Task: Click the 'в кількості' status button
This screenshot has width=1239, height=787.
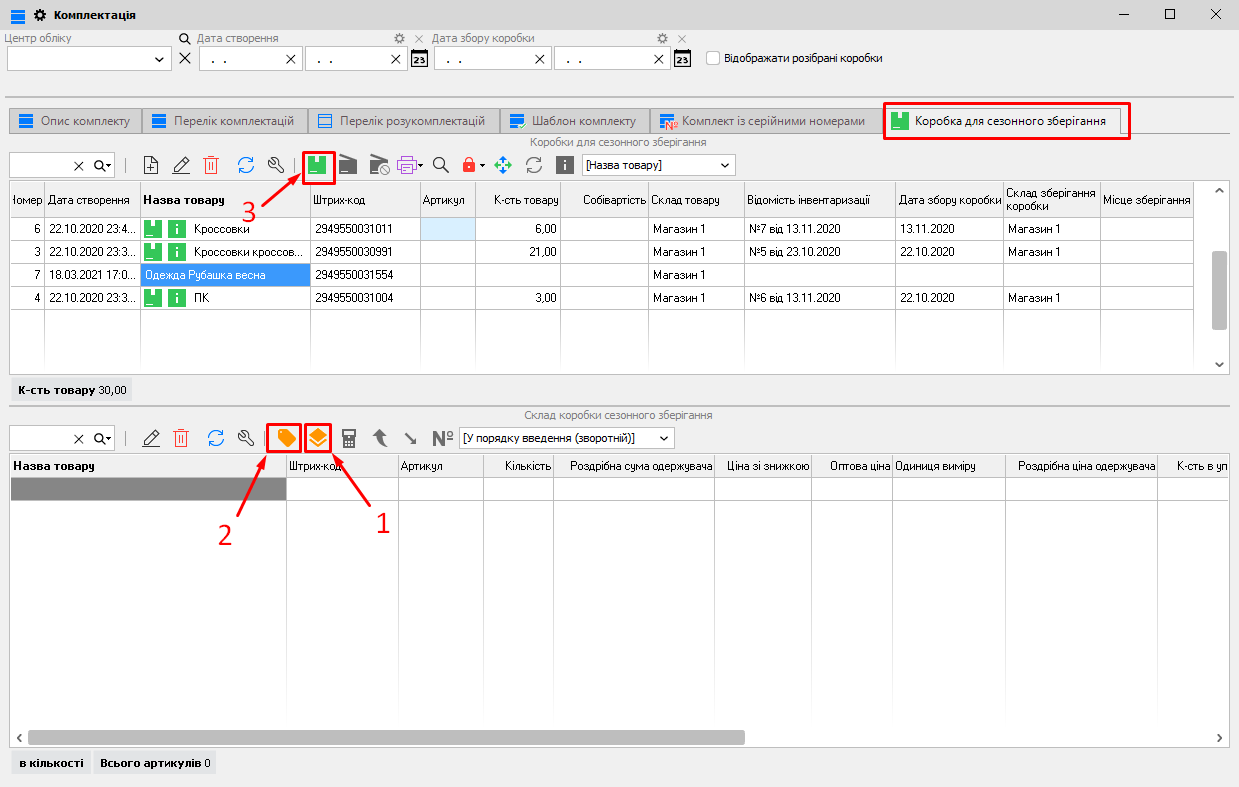Action: [51, 763]
